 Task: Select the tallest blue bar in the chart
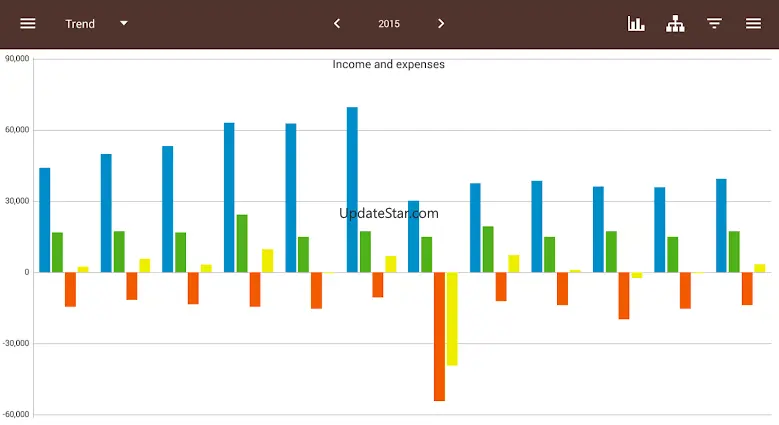[352, 189]
